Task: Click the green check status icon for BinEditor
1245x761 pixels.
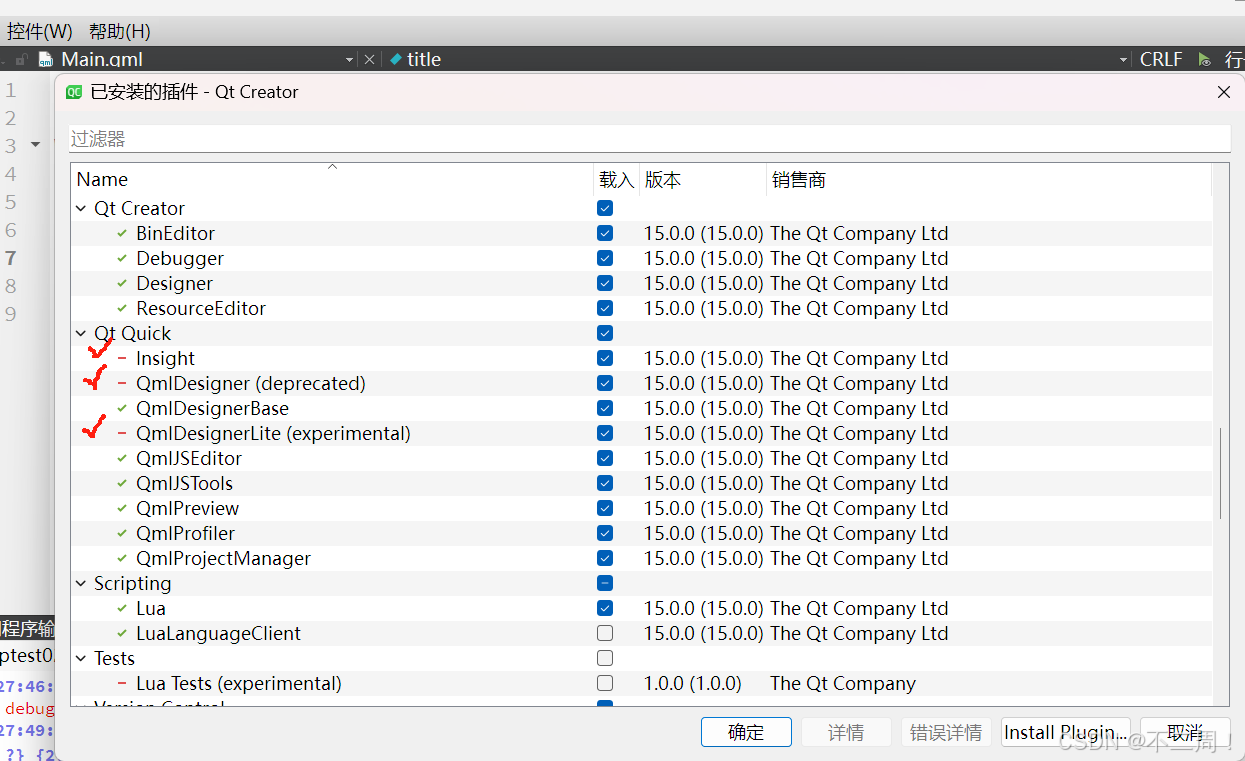Action: click(122, 233)
